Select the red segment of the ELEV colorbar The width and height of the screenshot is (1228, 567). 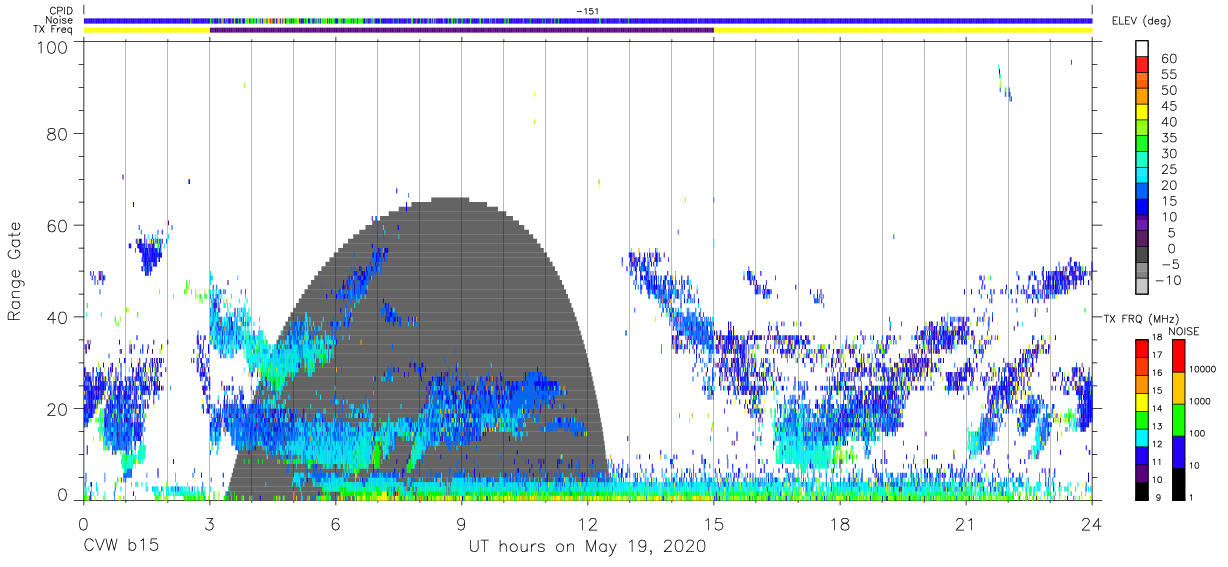click(1142, 65)
